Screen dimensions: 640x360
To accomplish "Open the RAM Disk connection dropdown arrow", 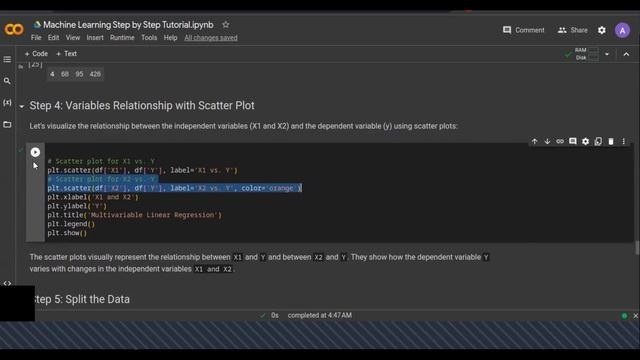I will (607, 54).
